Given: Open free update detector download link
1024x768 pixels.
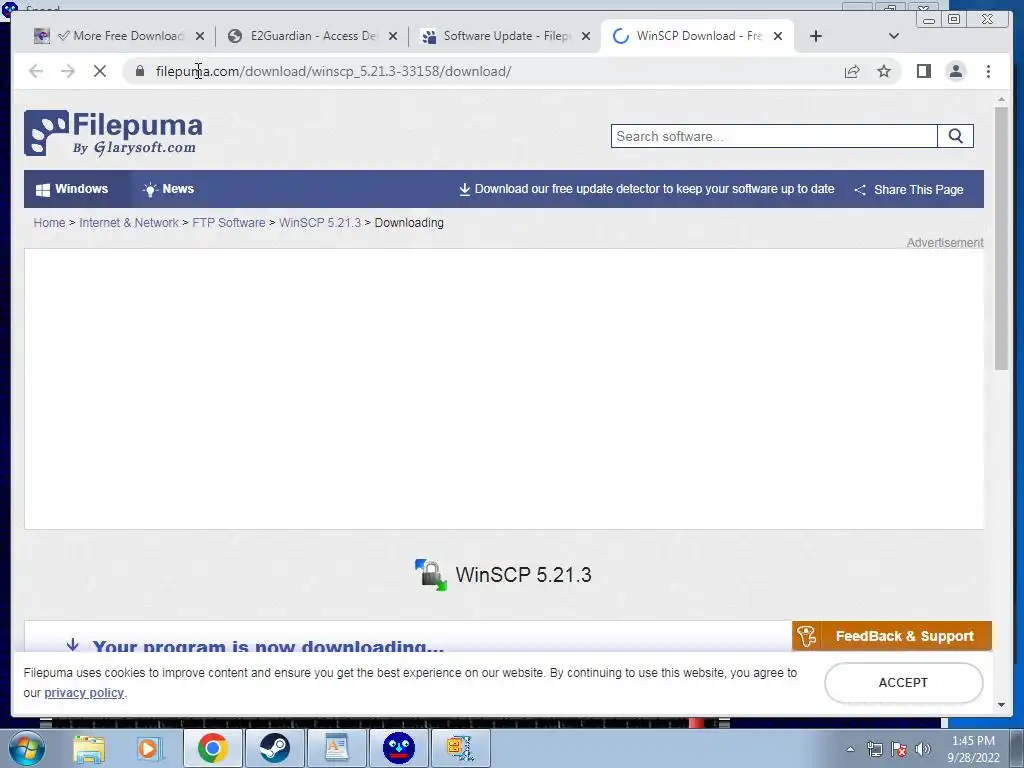Looking at the screenshot, I should [x=647, y=189].
